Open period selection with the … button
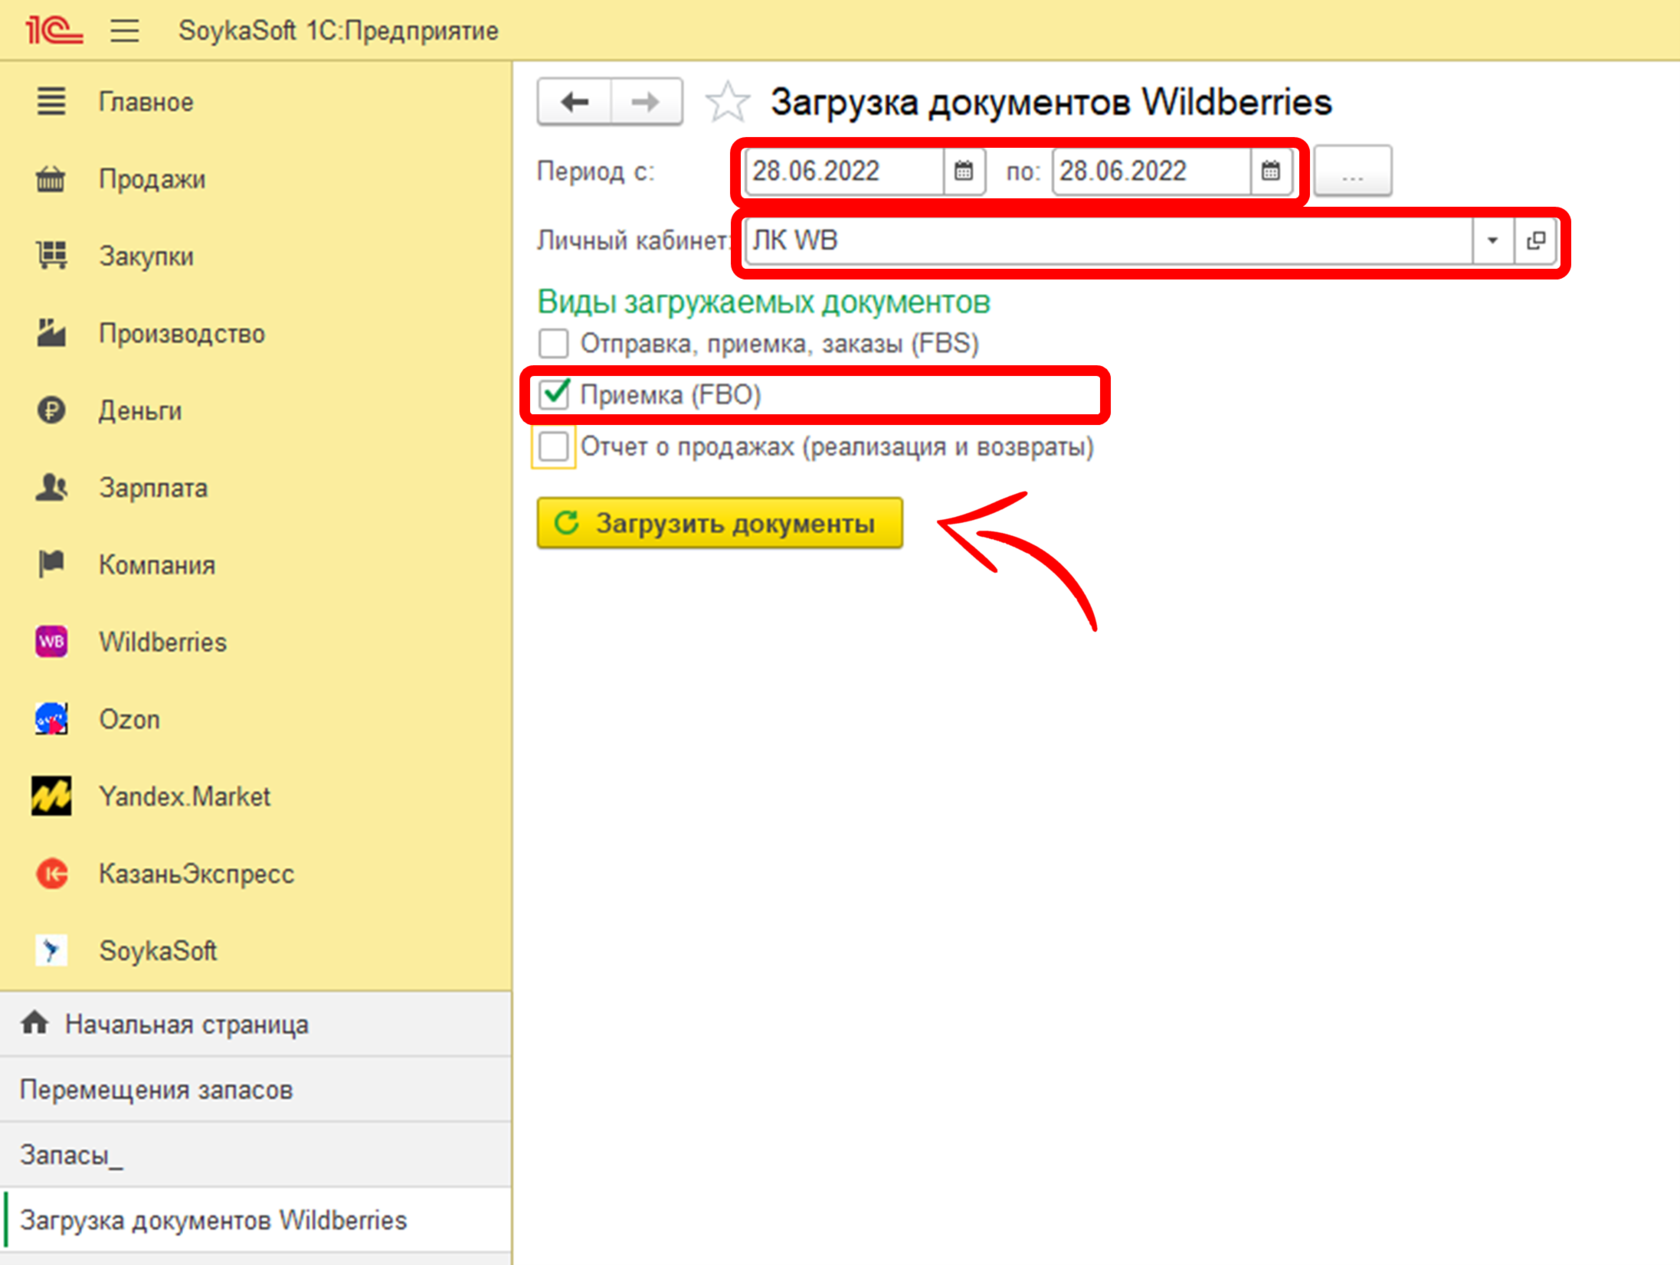The width and height of the screenshot is (1680, 1265). click(x=1352, y=171)
